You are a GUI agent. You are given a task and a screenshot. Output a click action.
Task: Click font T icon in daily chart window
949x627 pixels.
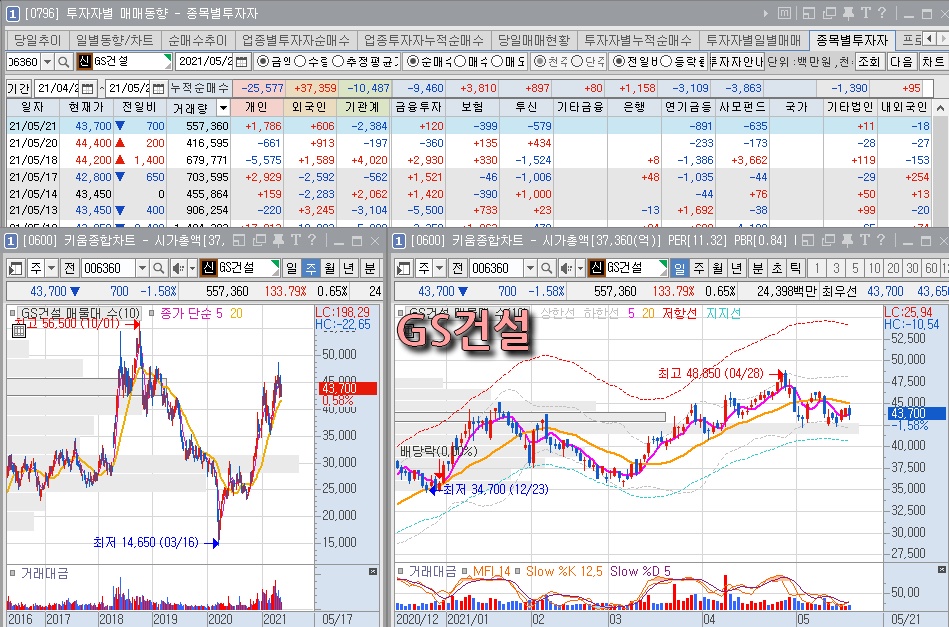(x=865, y=241)
